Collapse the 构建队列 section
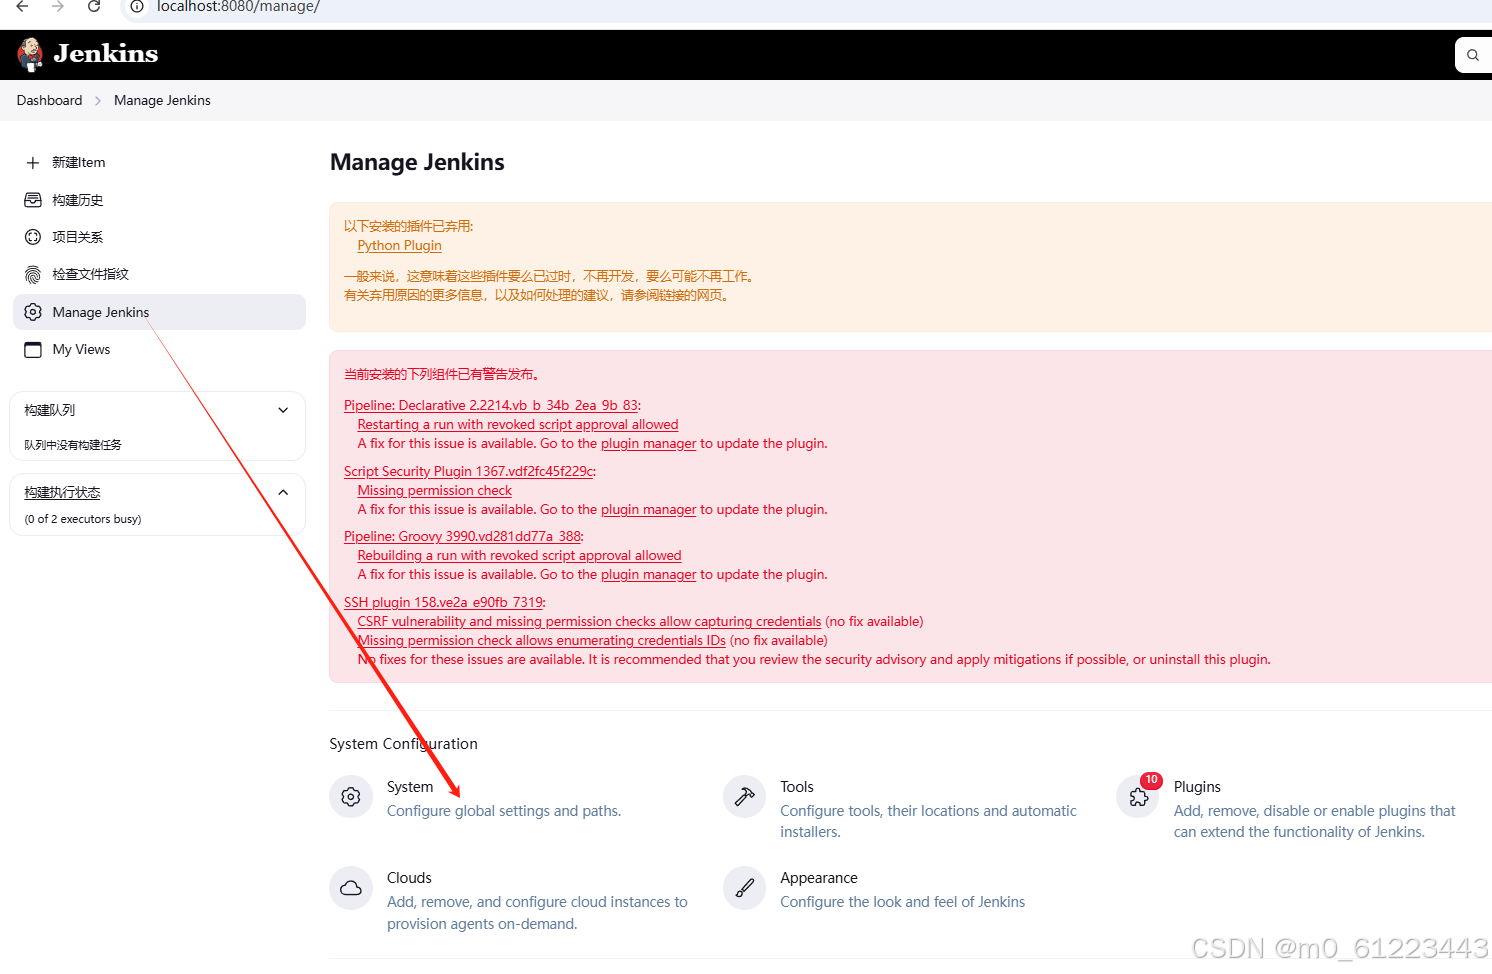This screenshot has width=1492, height=974. point(283,410)
